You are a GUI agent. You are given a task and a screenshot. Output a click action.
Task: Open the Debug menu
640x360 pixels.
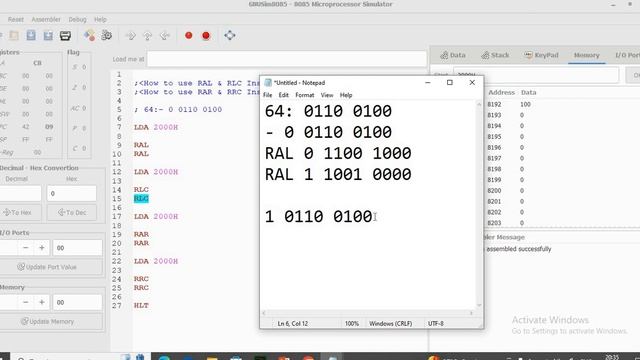(77, 19)
